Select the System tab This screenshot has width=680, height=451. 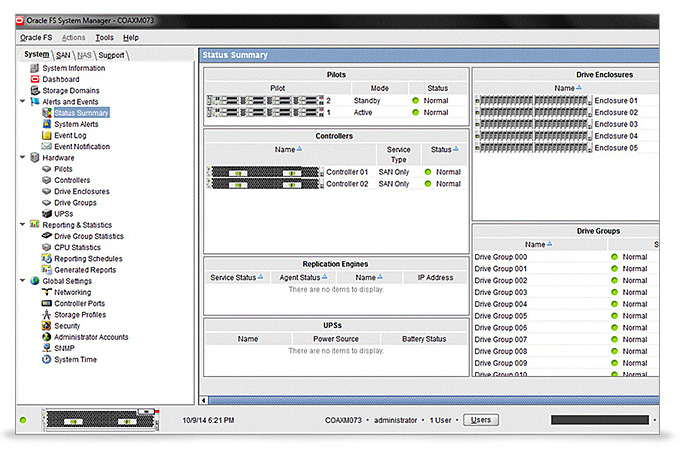(36, 54)
